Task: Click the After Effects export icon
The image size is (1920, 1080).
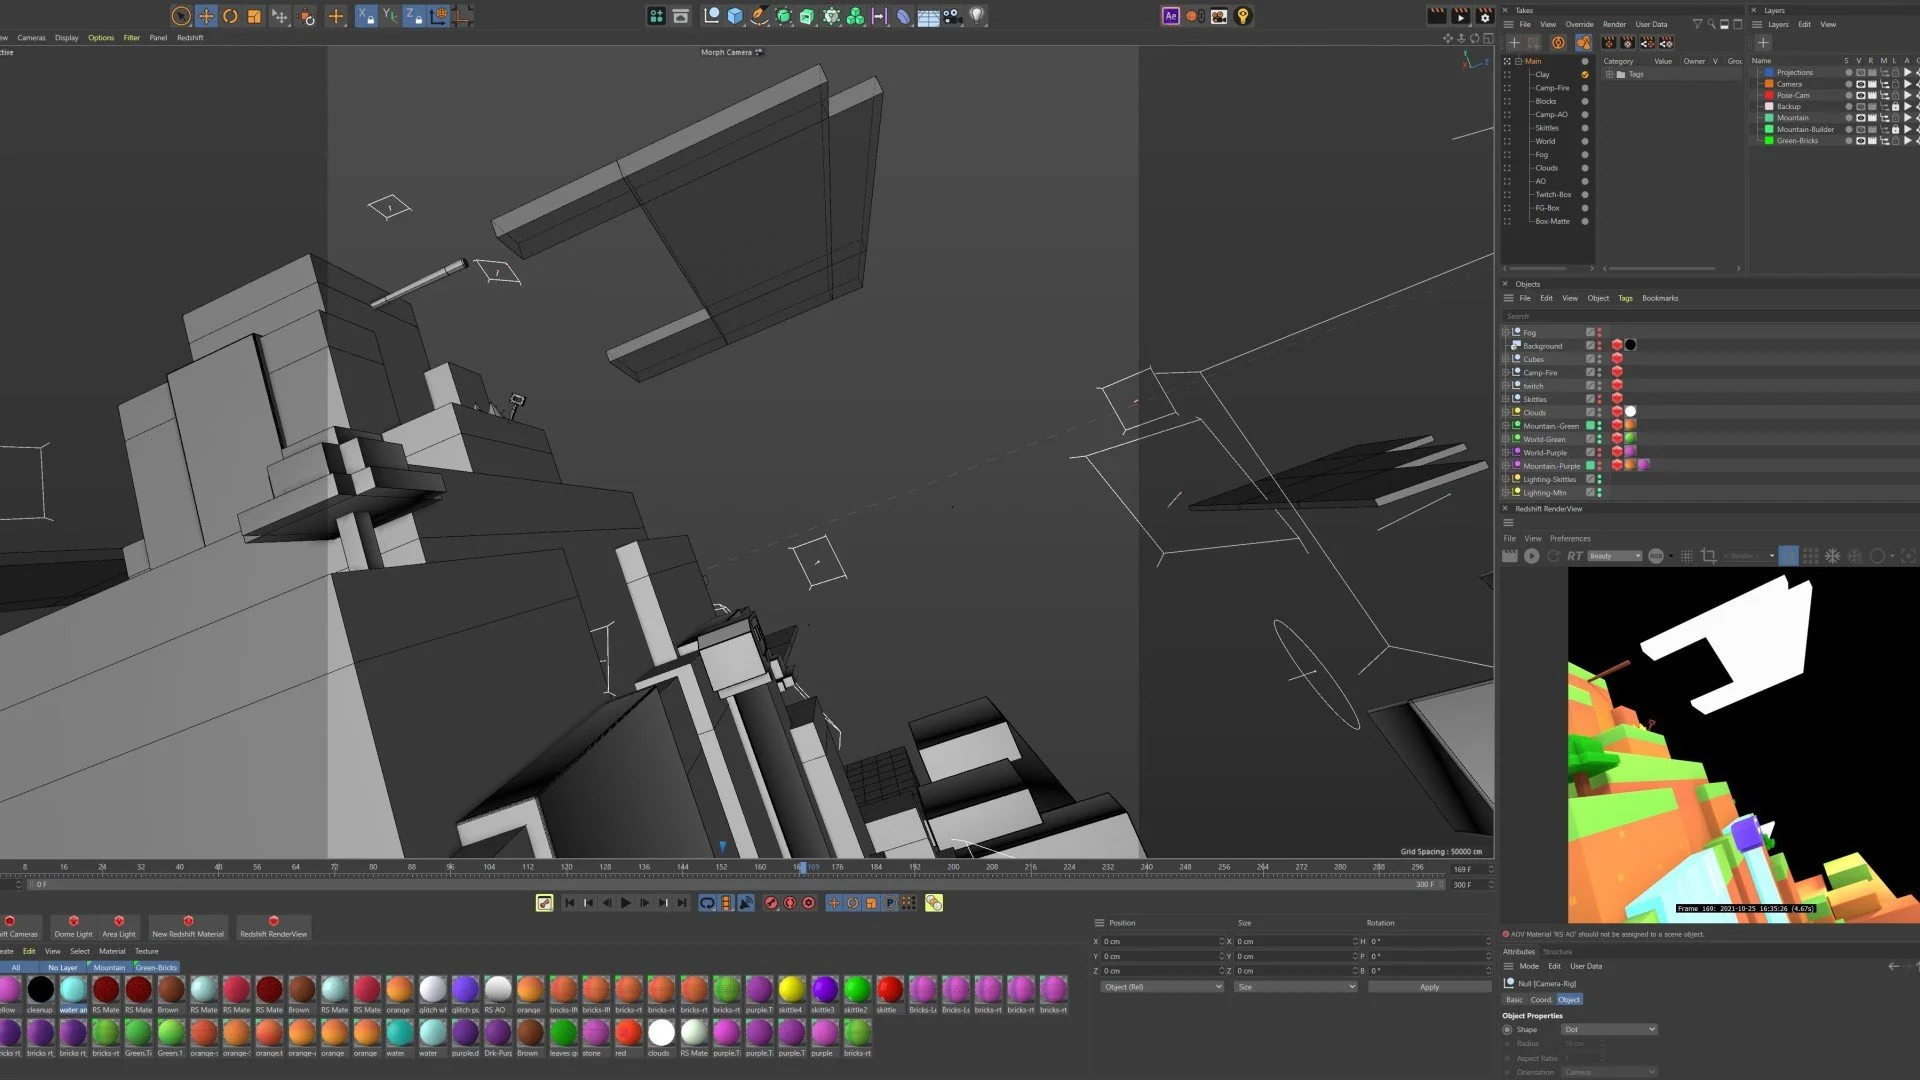Action: (x=1170, y=16)
